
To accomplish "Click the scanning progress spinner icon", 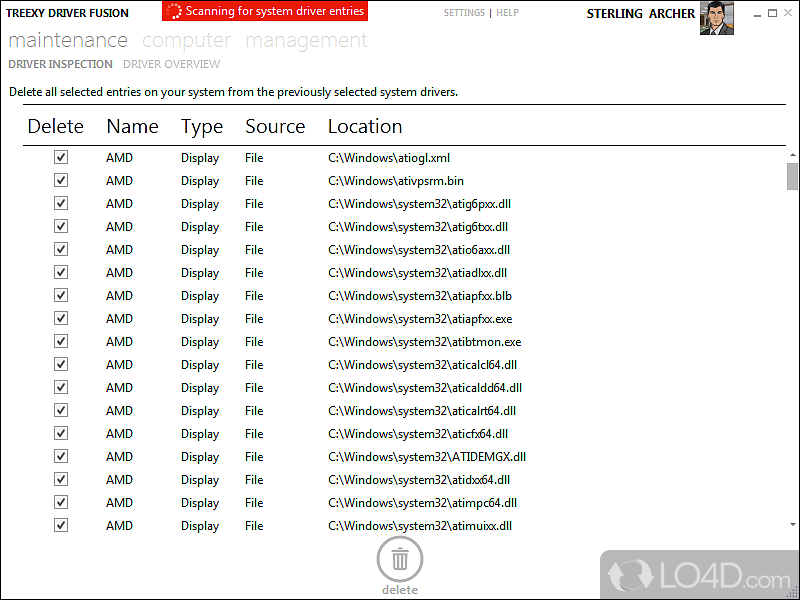I will pos(175,12).
